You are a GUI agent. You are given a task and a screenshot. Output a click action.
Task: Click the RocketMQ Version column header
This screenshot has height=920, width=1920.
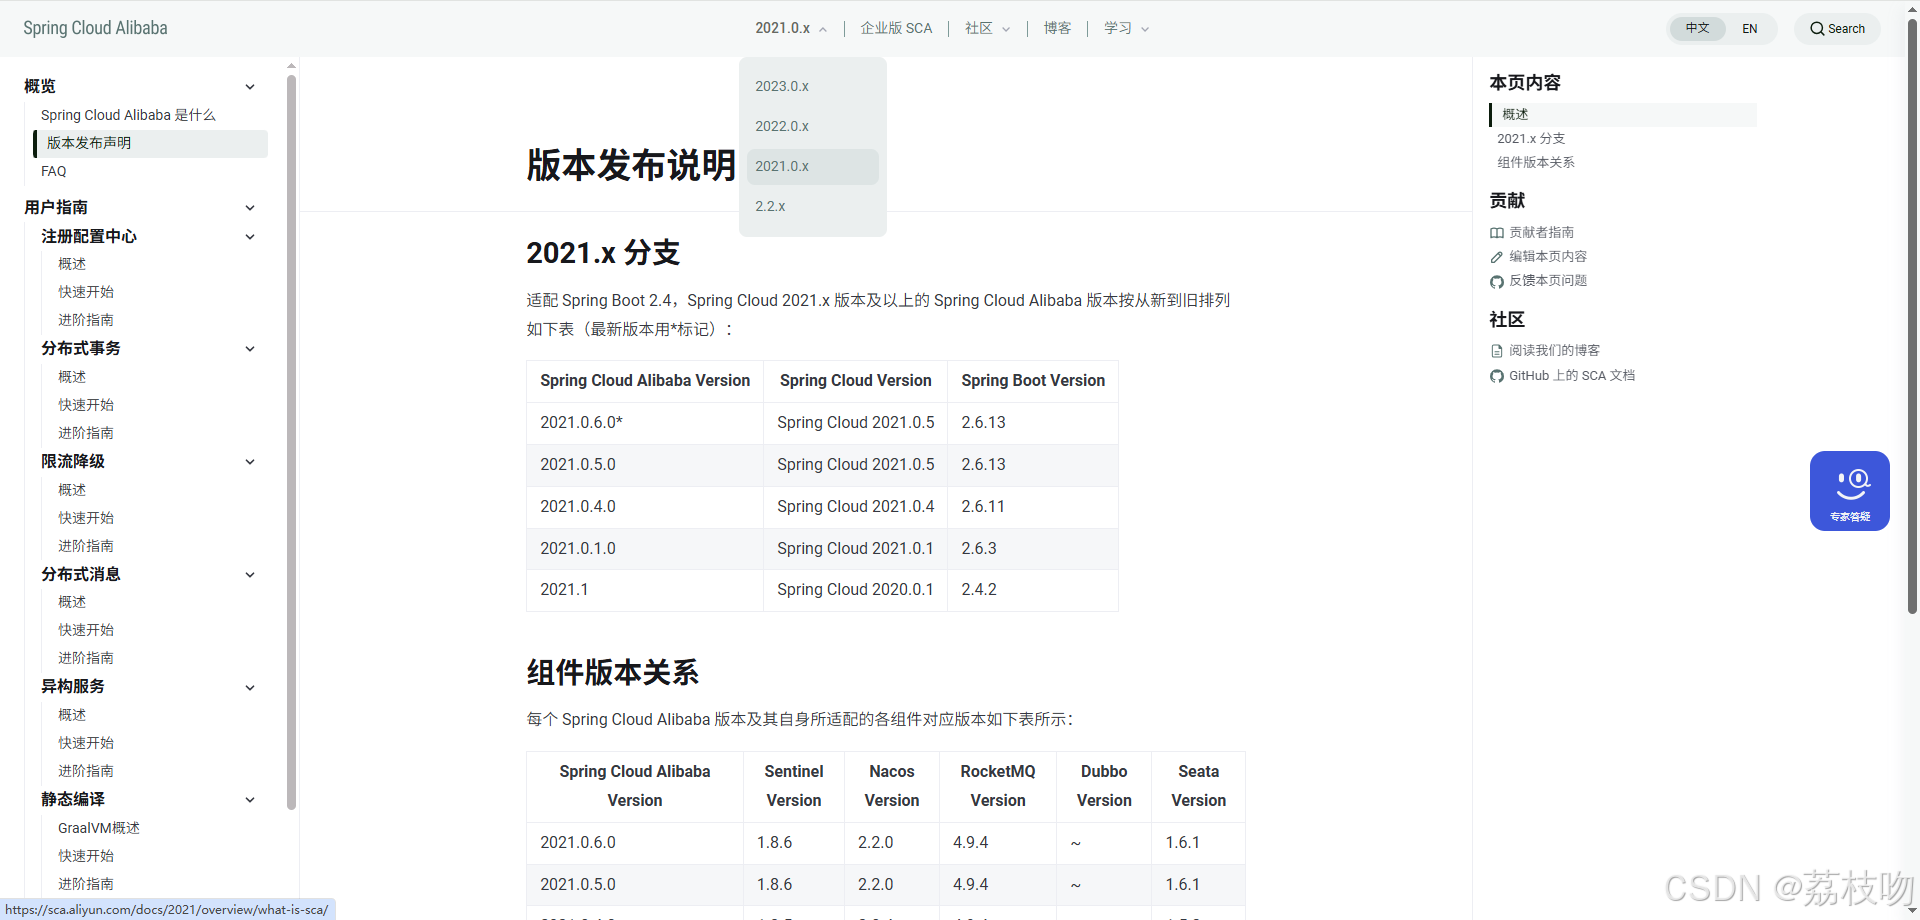[998, 786]
